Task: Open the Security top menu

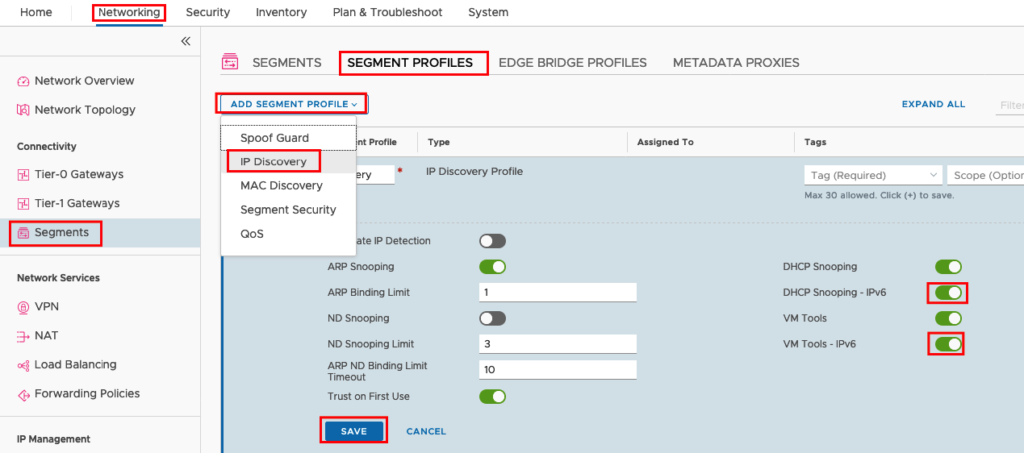Action: click(x=208, y=12)
